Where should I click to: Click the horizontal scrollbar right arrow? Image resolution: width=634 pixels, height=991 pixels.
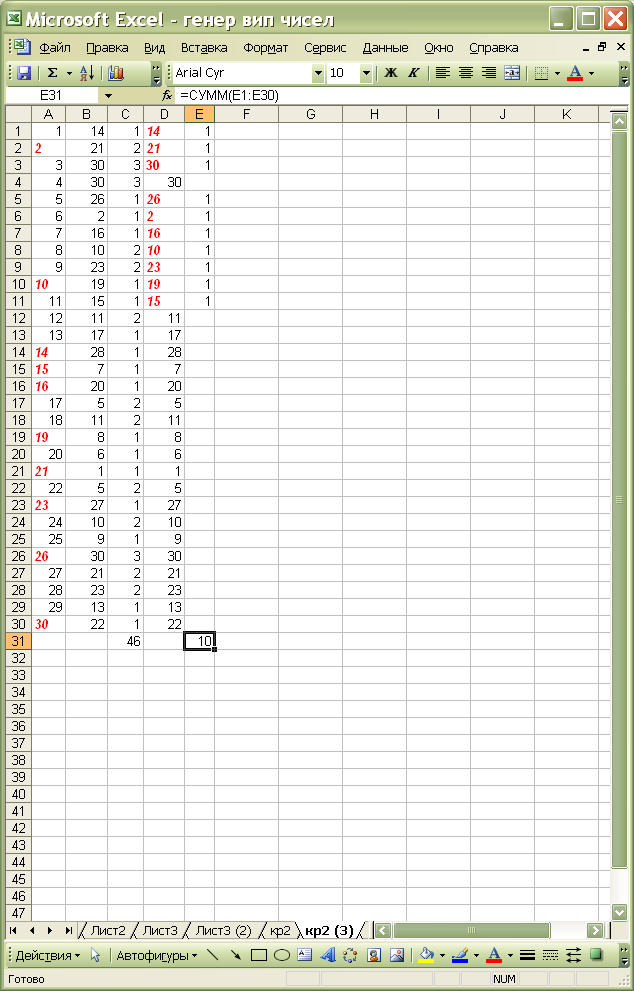594,930
